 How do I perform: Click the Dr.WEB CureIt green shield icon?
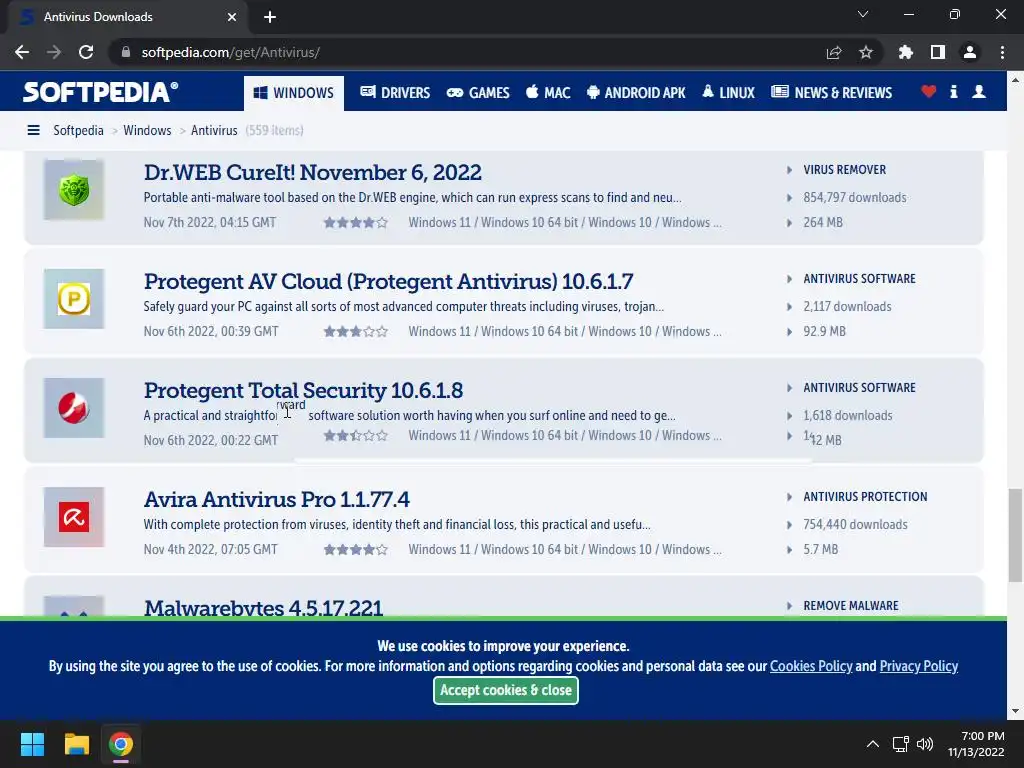(x=74, y=190)
